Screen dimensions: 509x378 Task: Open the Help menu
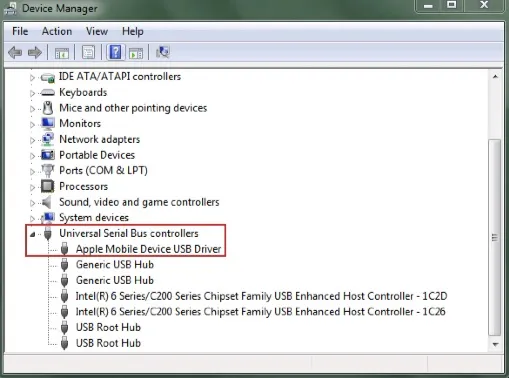pos(133,31)
